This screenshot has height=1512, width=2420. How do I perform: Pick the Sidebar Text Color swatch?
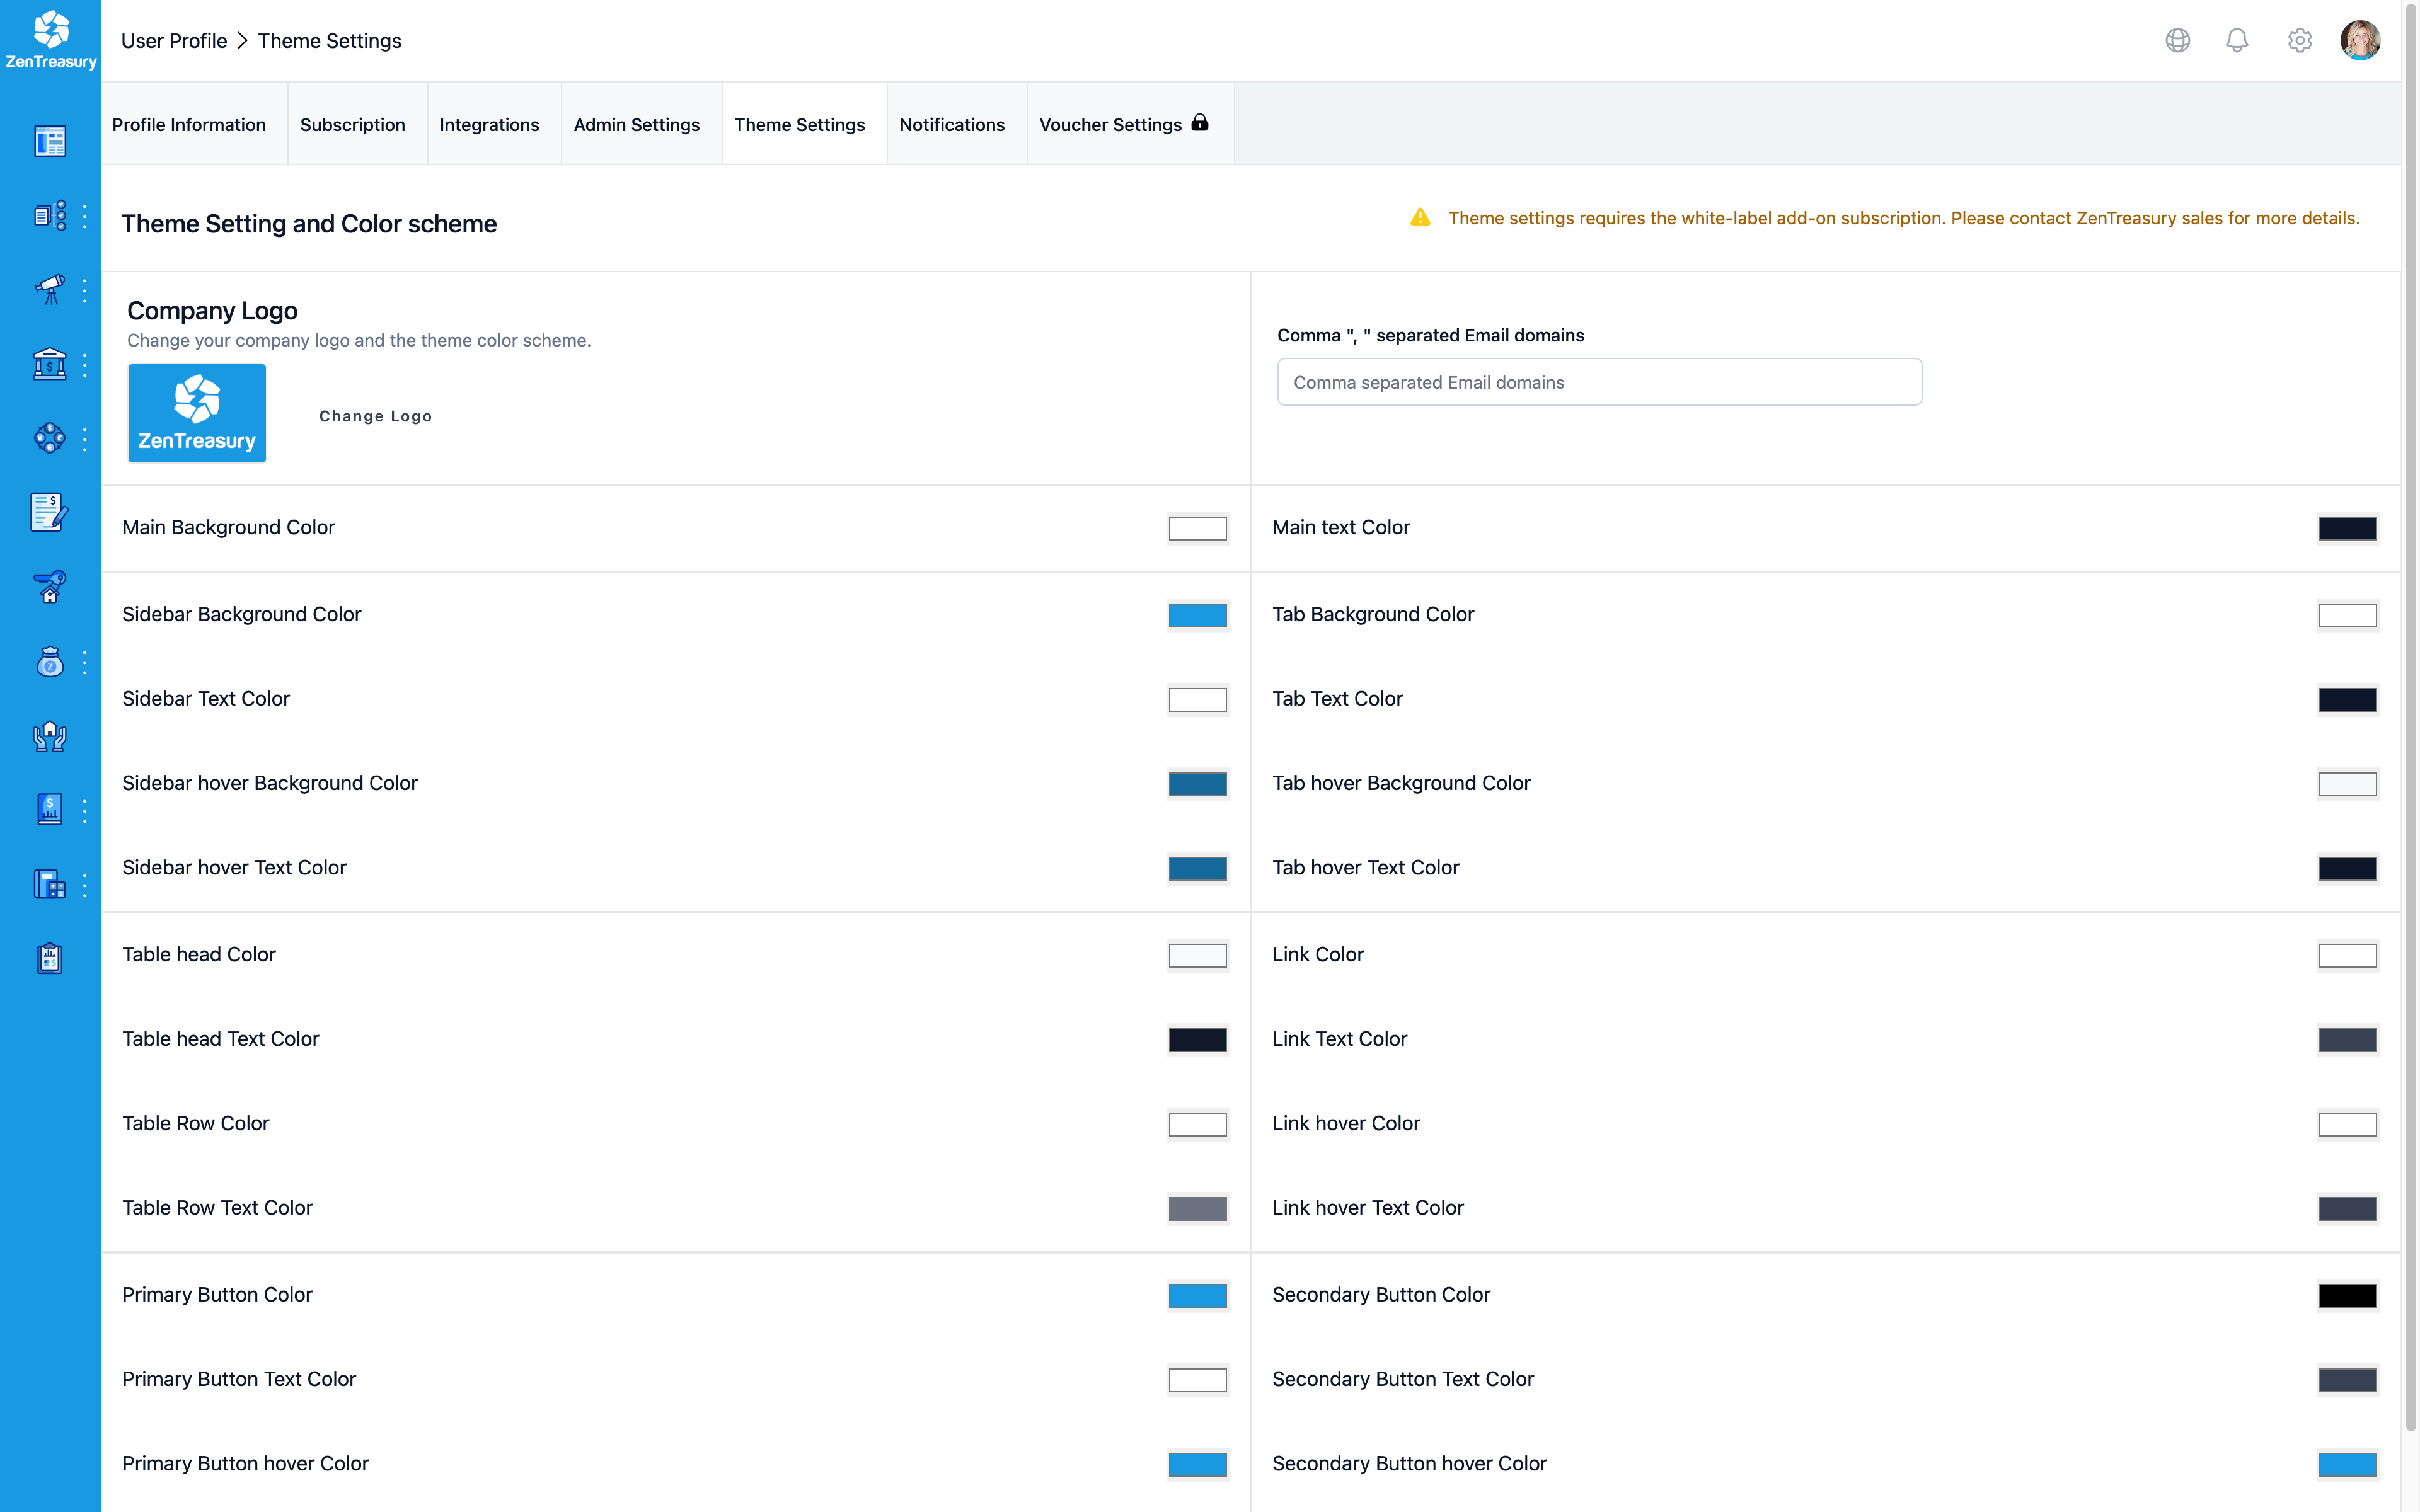1197,699
